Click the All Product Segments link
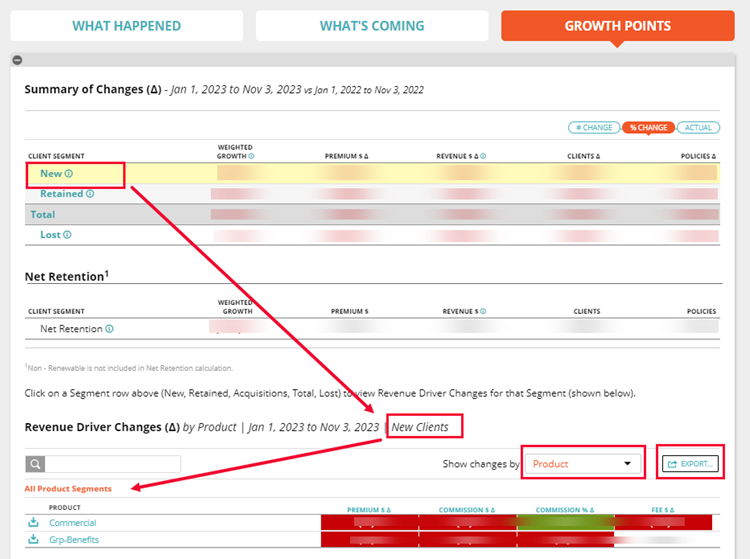Image resolution: width=750 pixels, height=559 pixels. (68, 488)
